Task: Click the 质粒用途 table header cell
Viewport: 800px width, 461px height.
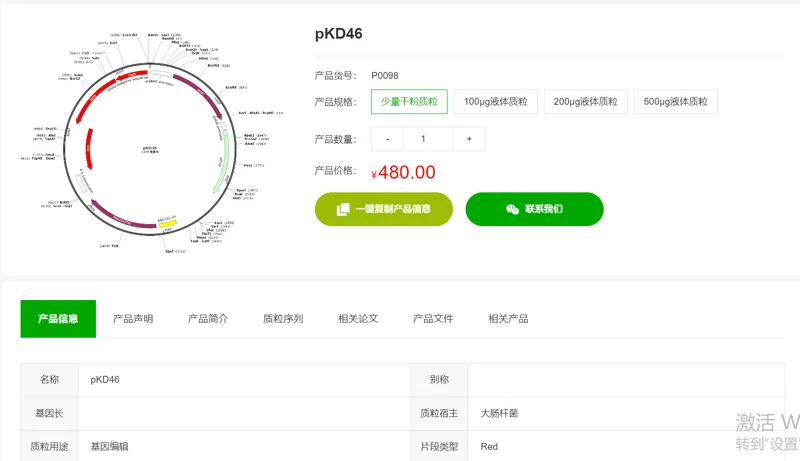Action: (49, 447)
